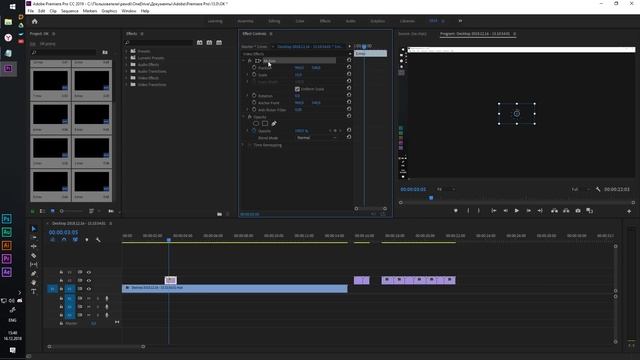Screen dimensions: 640x360
Task: Click Step Back one frame in Program monitor
Action: click(505, 211)
